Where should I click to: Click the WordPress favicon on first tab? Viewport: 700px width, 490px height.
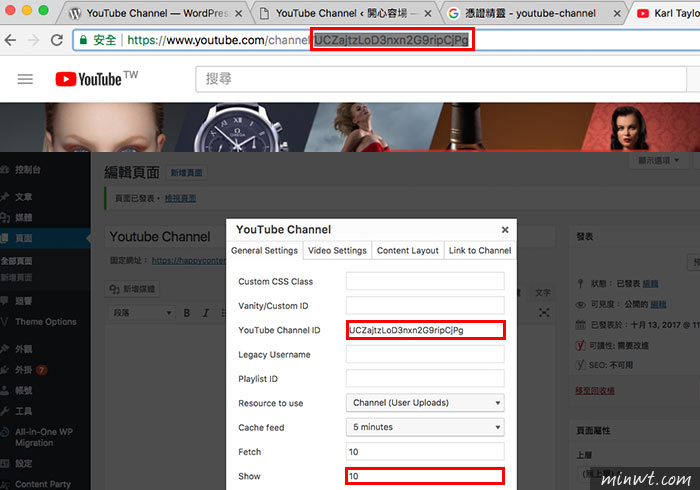(75, 13)
